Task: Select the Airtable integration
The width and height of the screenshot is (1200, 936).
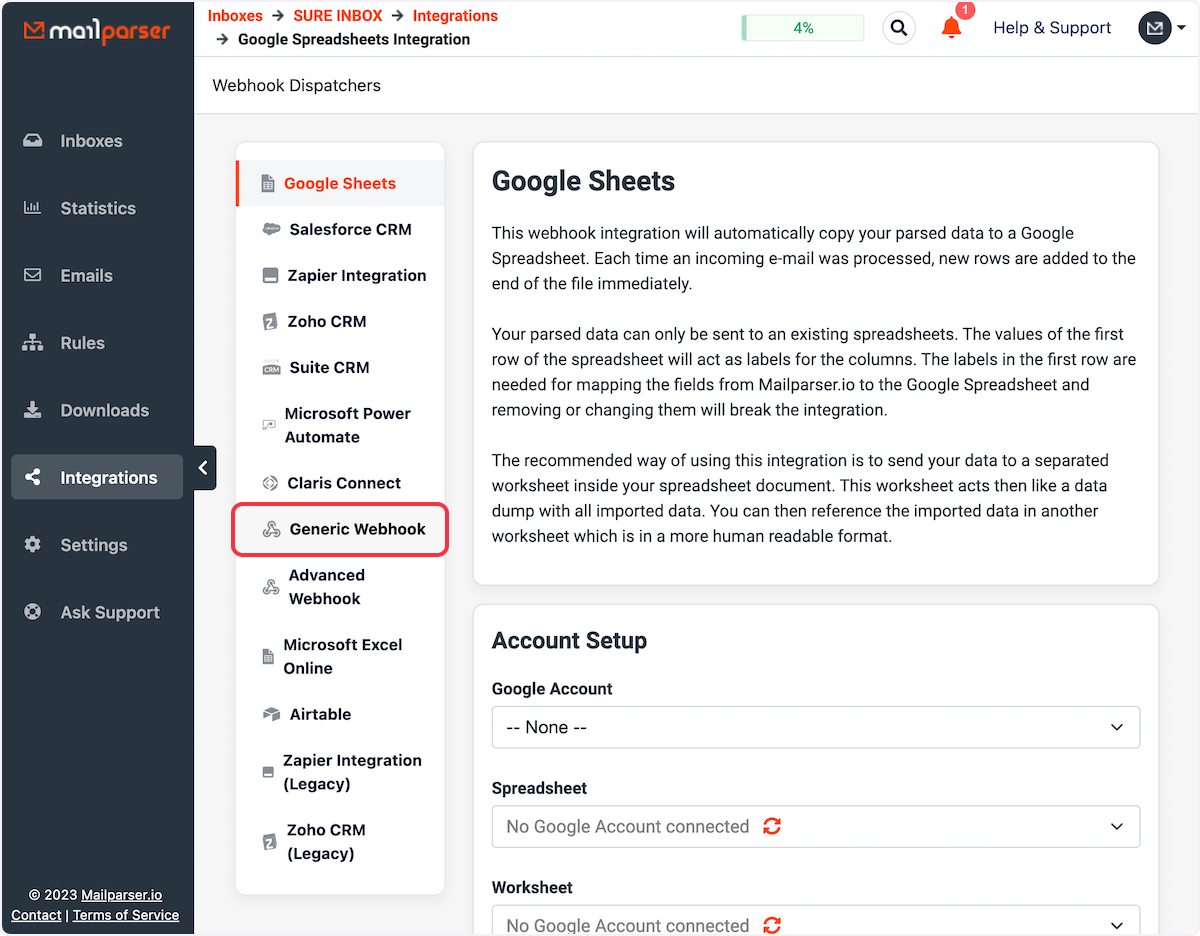Action: tap(340, 714)
